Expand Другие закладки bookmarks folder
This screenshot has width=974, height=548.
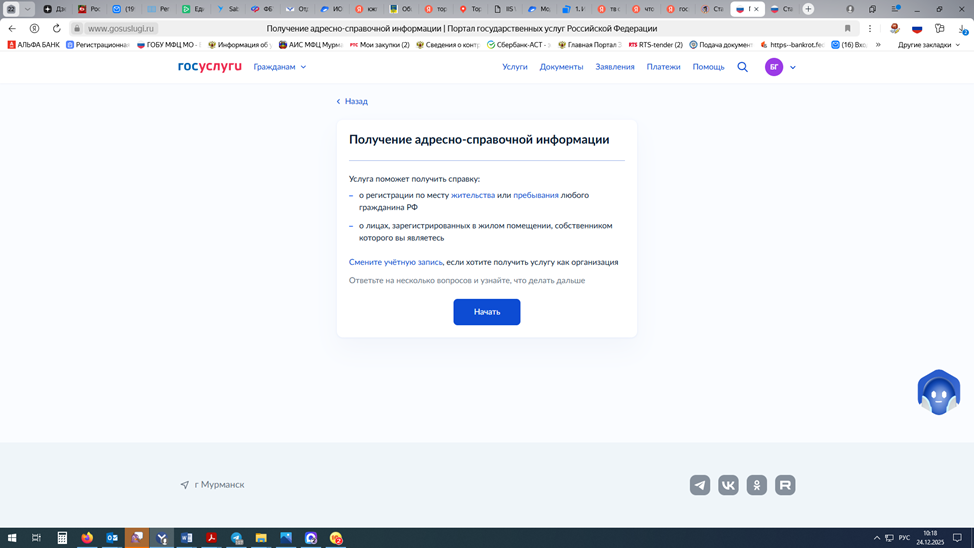click(x=928, y=45)
